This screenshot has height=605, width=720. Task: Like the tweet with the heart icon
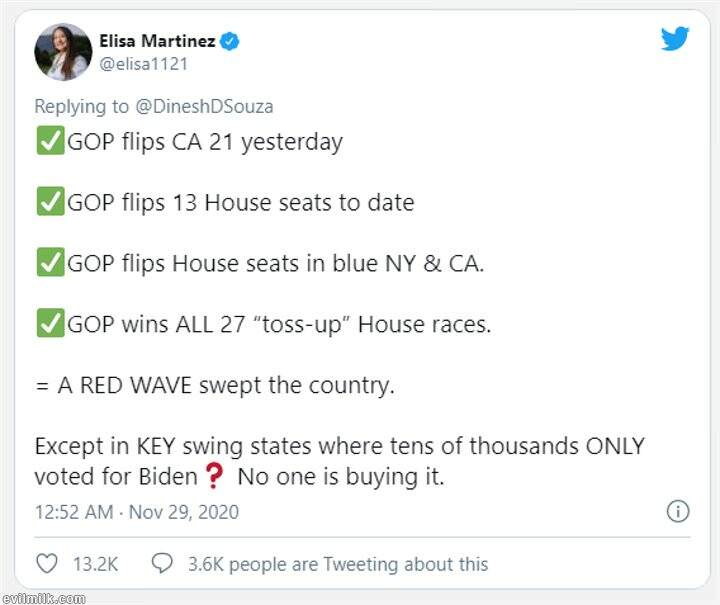click(x=47, y=564)
